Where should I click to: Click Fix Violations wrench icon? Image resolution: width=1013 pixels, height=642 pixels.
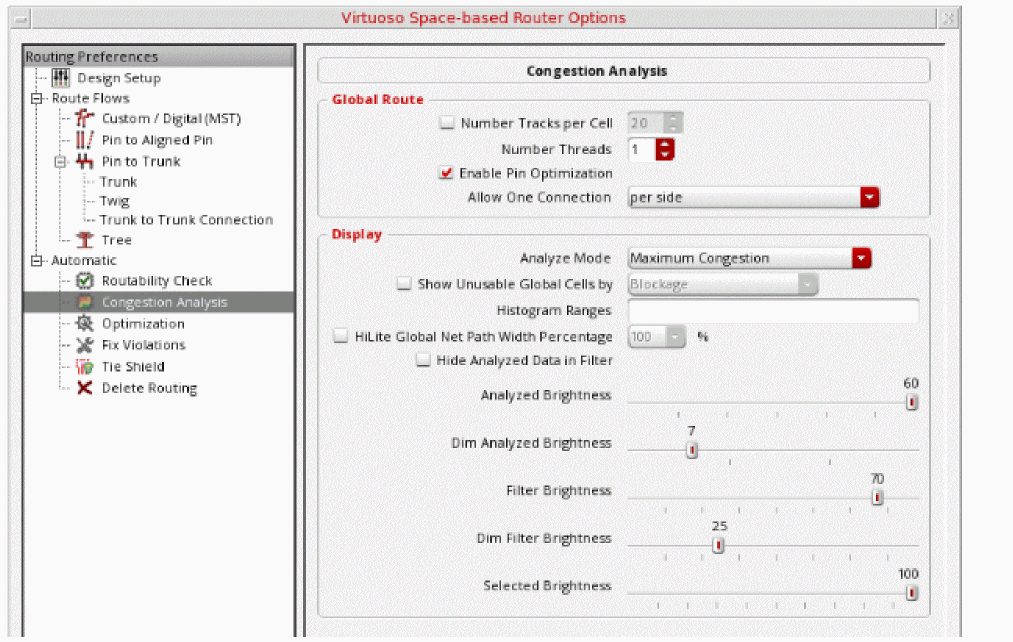(84, 345)
